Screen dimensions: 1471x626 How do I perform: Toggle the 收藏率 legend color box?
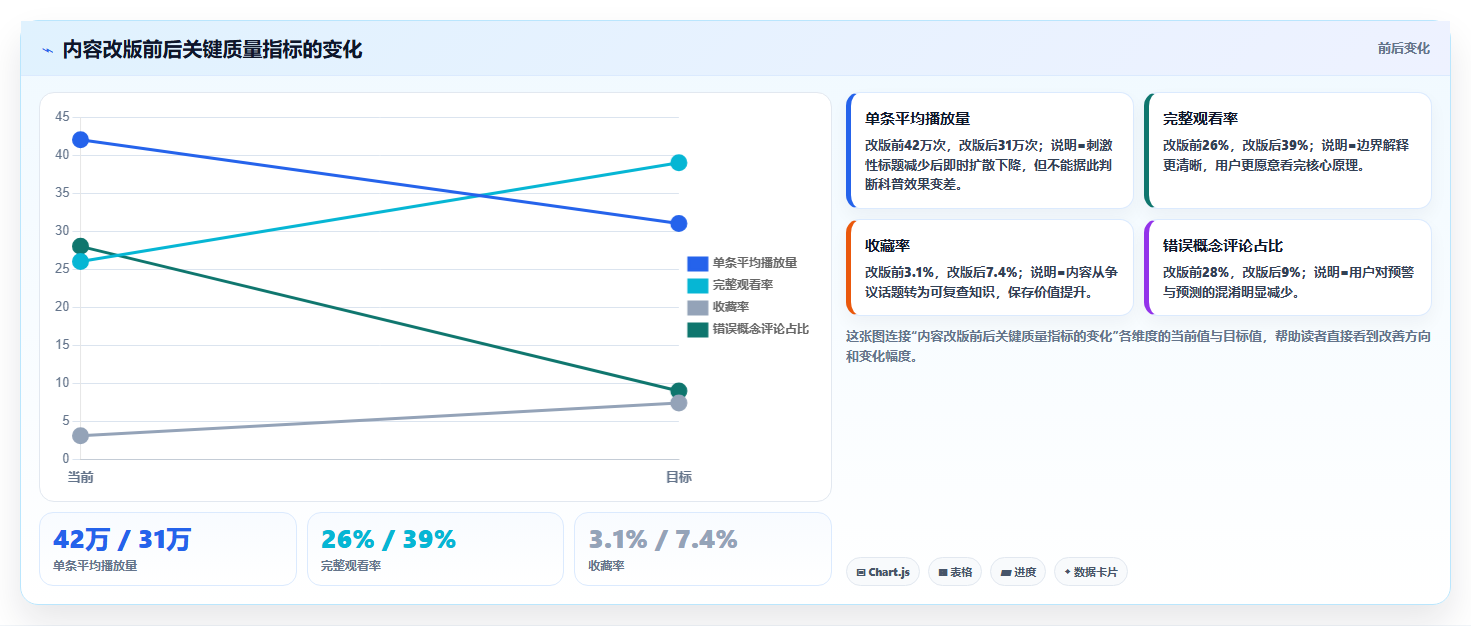coord(697,307)
